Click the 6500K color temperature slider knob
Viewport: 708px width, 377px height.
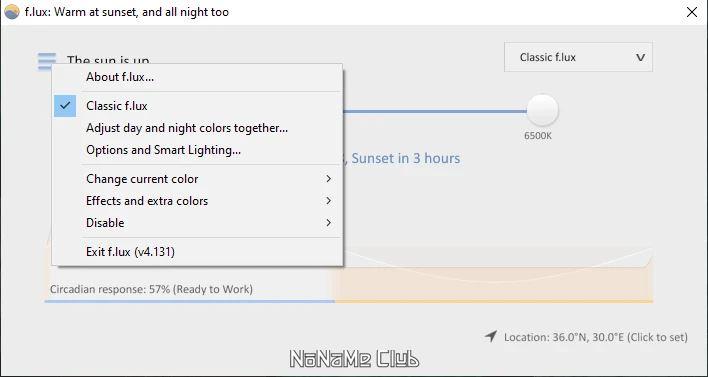[x=542, y=111]
